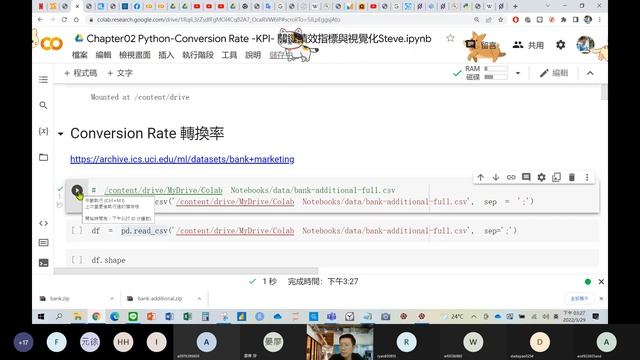Open the 說明 menu
Screen dimensions: 640x360
(x=253, y=55)
